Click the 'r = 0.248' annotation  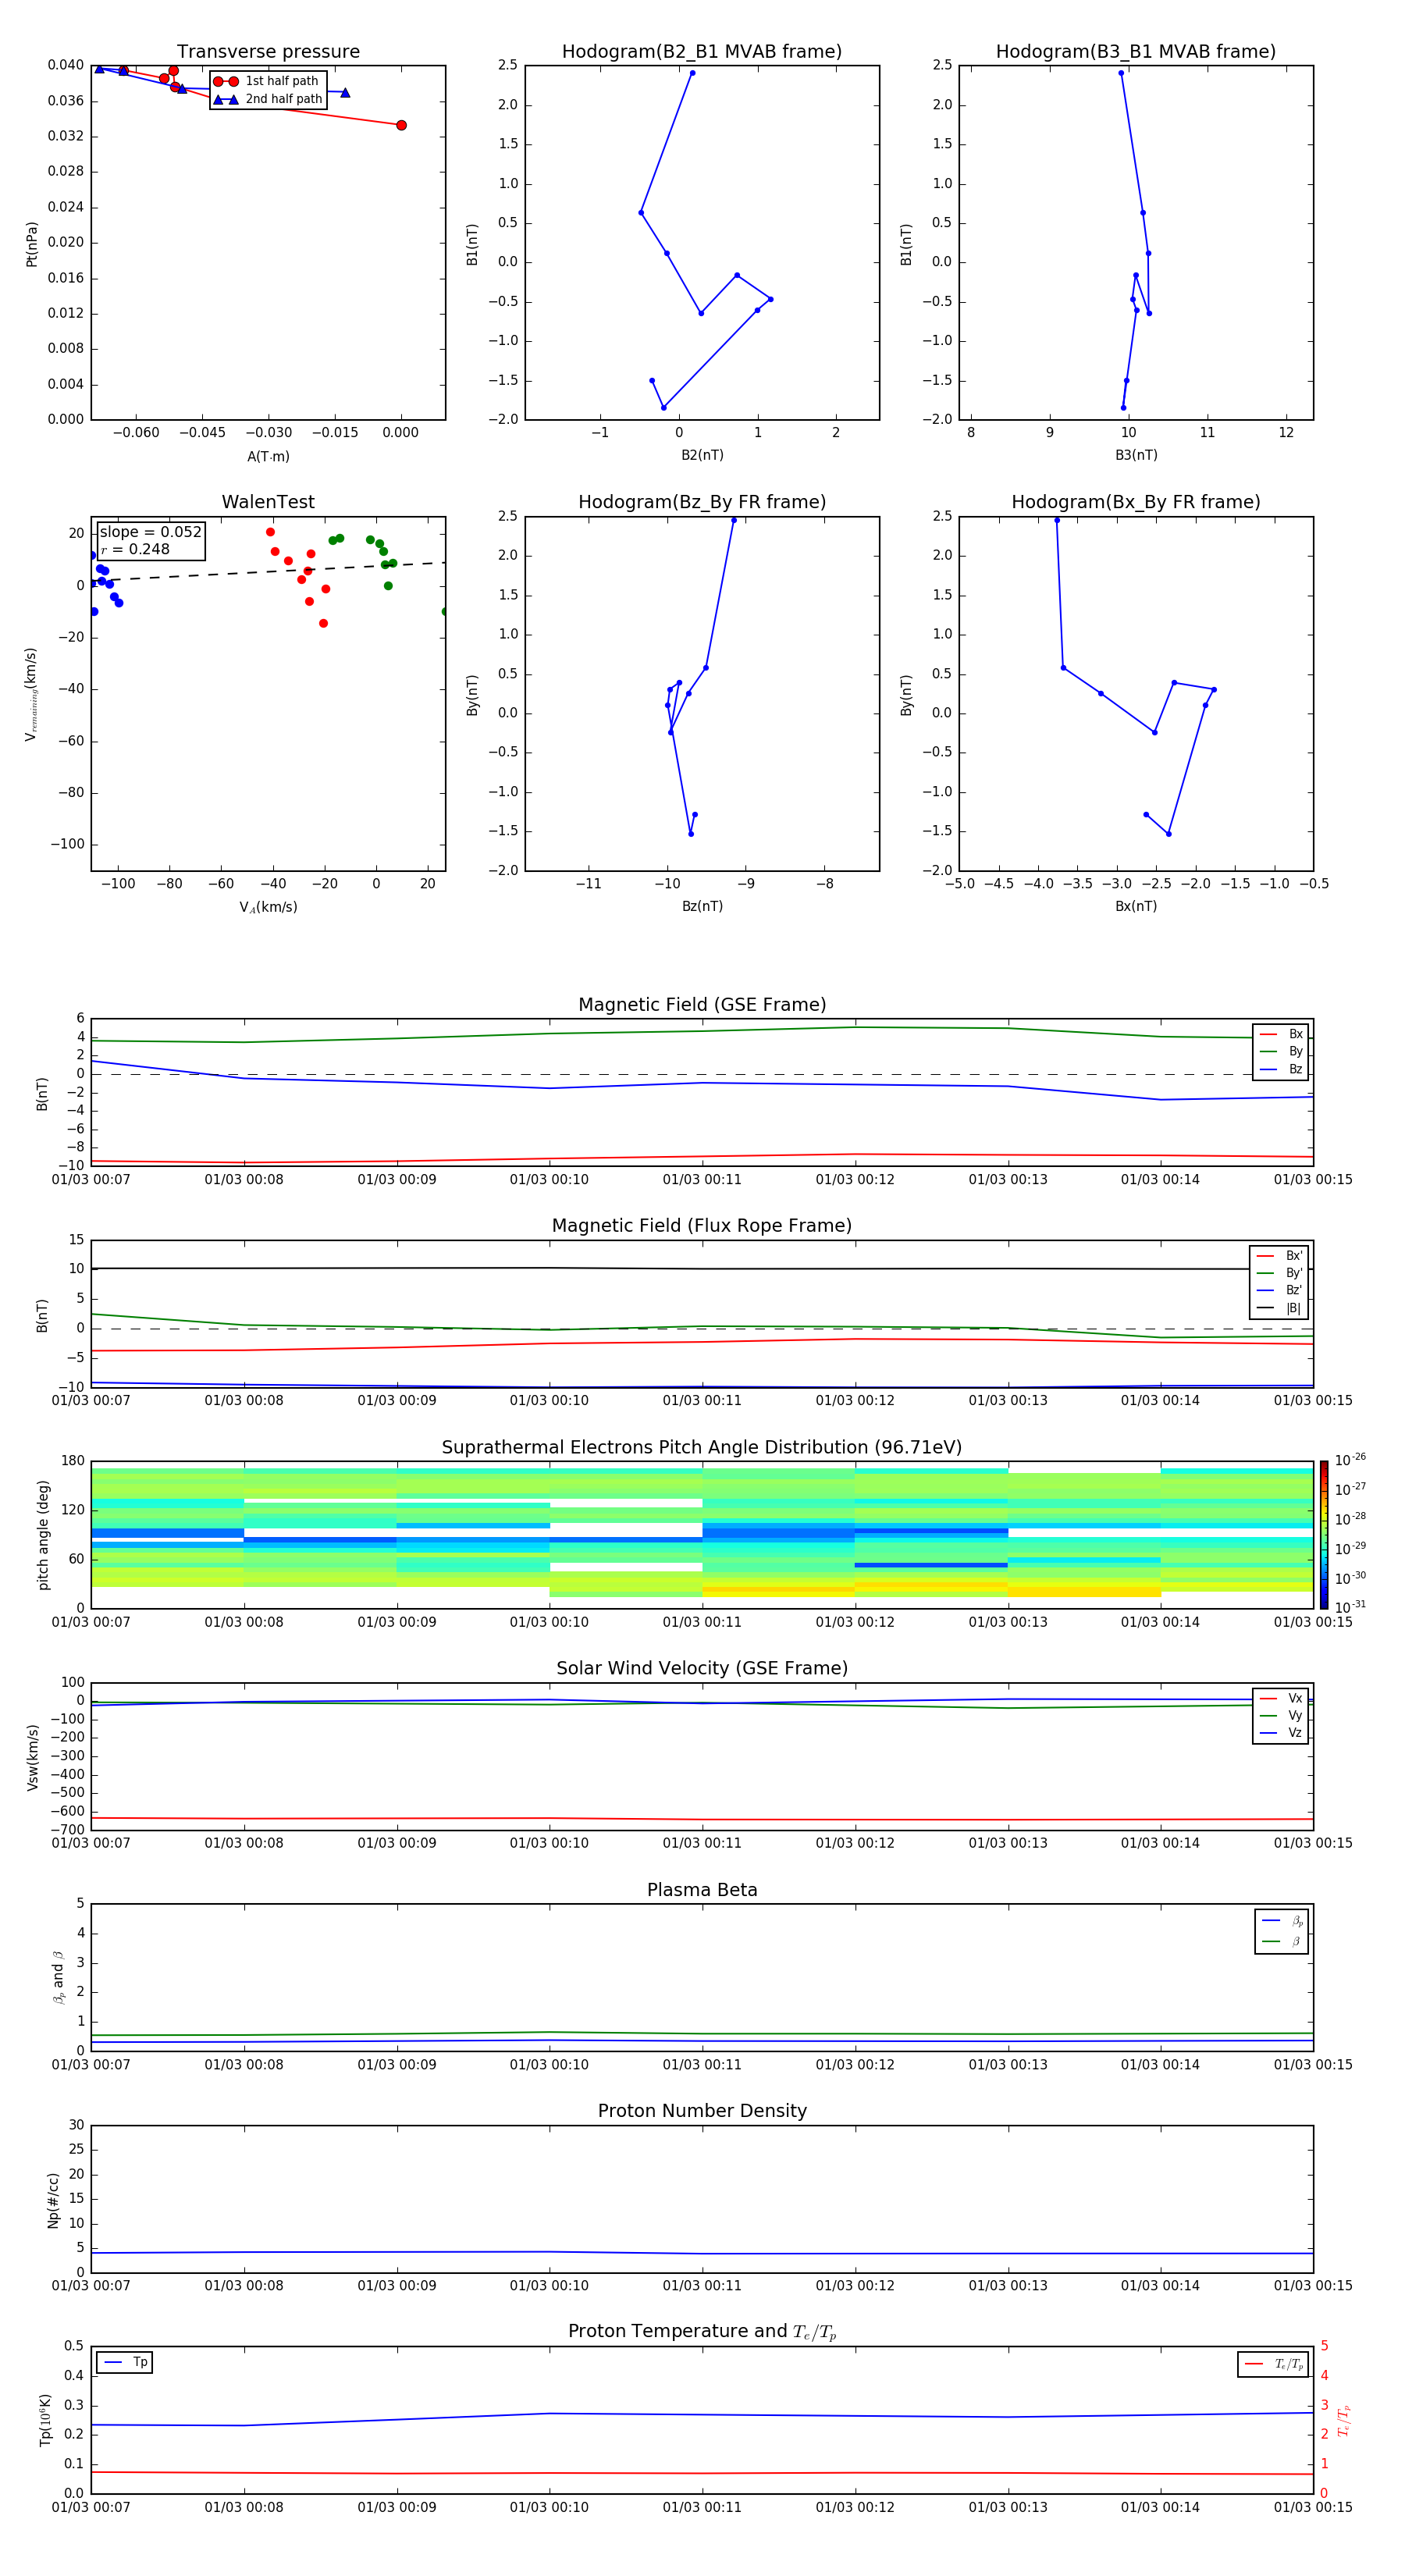coord(135,549)
